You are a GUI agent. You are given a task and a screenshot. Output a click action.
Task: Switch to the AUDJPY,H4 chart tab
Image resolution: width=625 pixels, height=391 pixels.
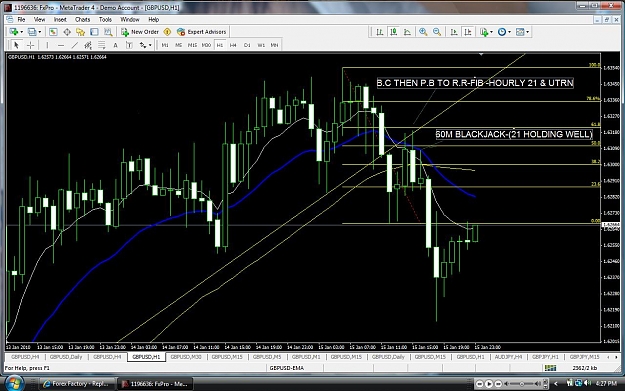(508, 357)
